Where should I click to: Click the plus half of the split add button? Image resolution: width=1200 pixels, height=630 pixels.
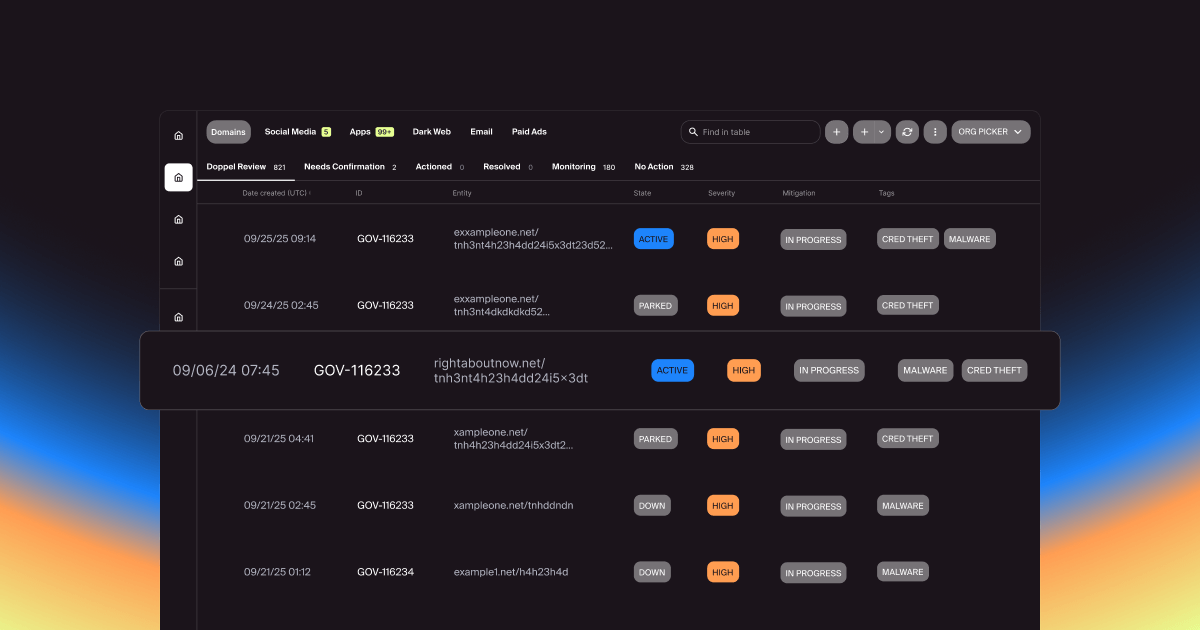point(864,132)
